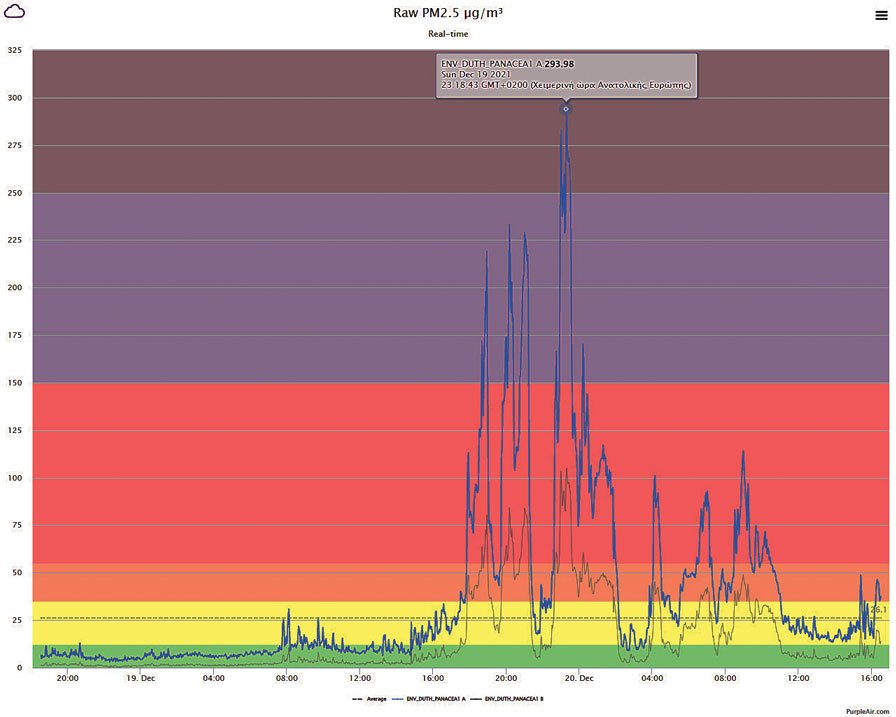This screenshot has width=896, height=717.
Task: Click the cloud icon in top-left corner
Action: pyautogui.click(x=16, y=13)
